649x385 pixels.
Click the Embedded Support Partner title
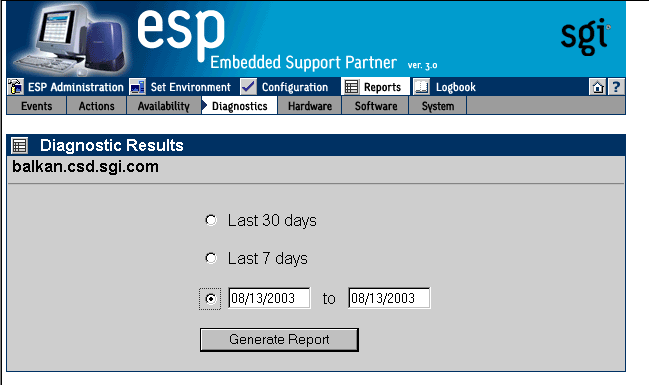point(303,63)
